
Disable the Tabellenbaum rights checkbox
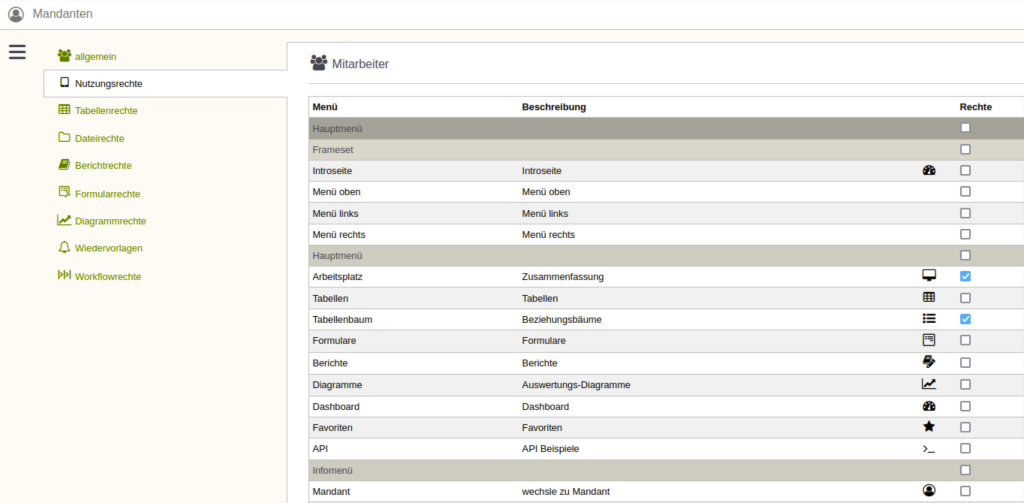(x=965, y=319)
